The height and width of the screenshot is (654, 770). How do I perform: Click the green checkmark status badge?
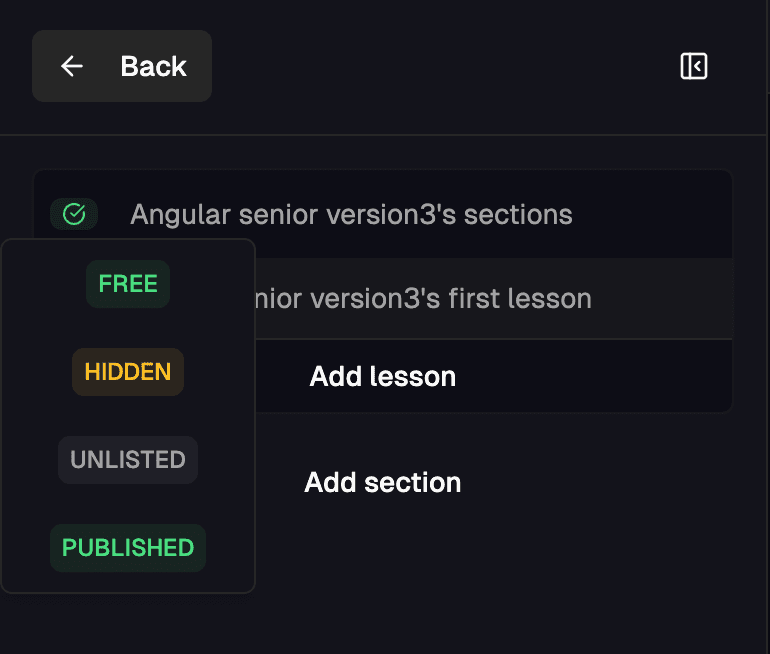click(x=74, y=214)
